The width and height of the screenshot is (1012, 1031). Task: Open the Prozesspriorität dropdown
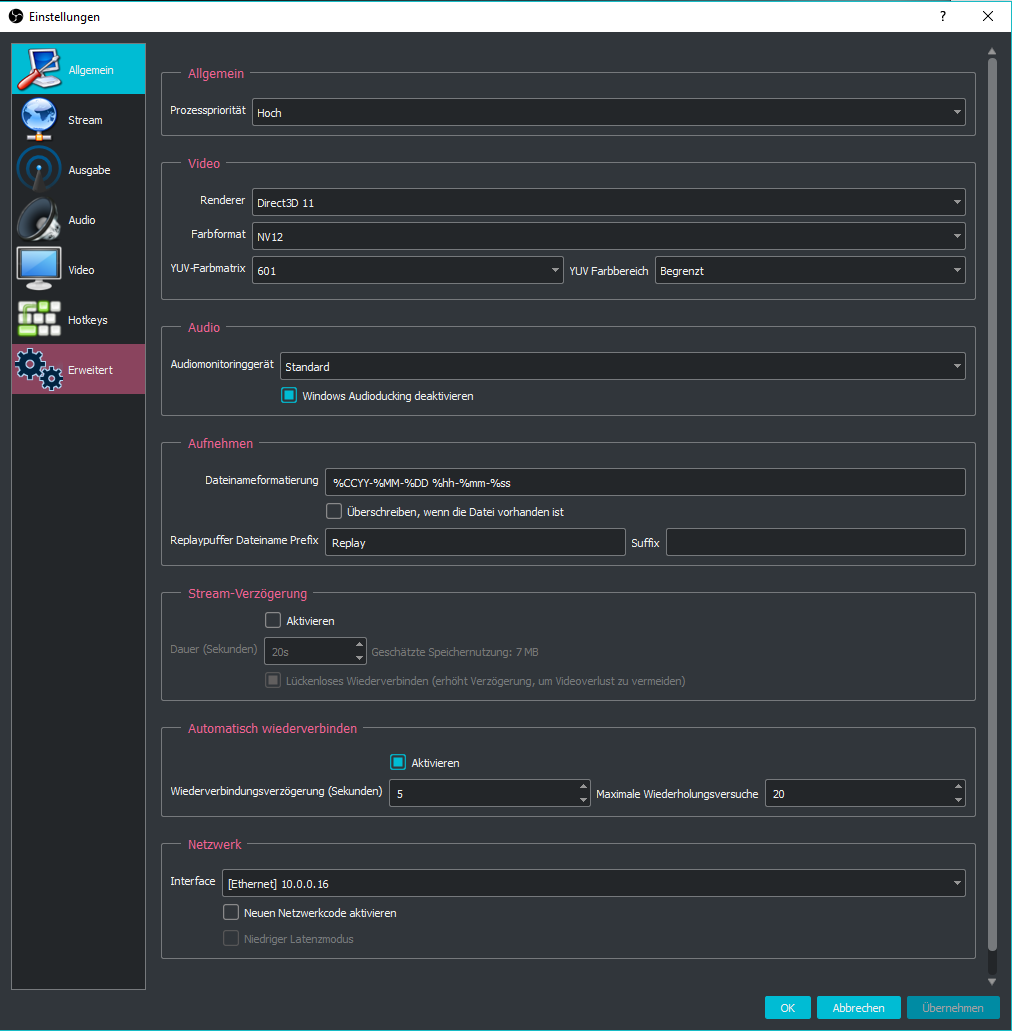click(x=608, y=113)
